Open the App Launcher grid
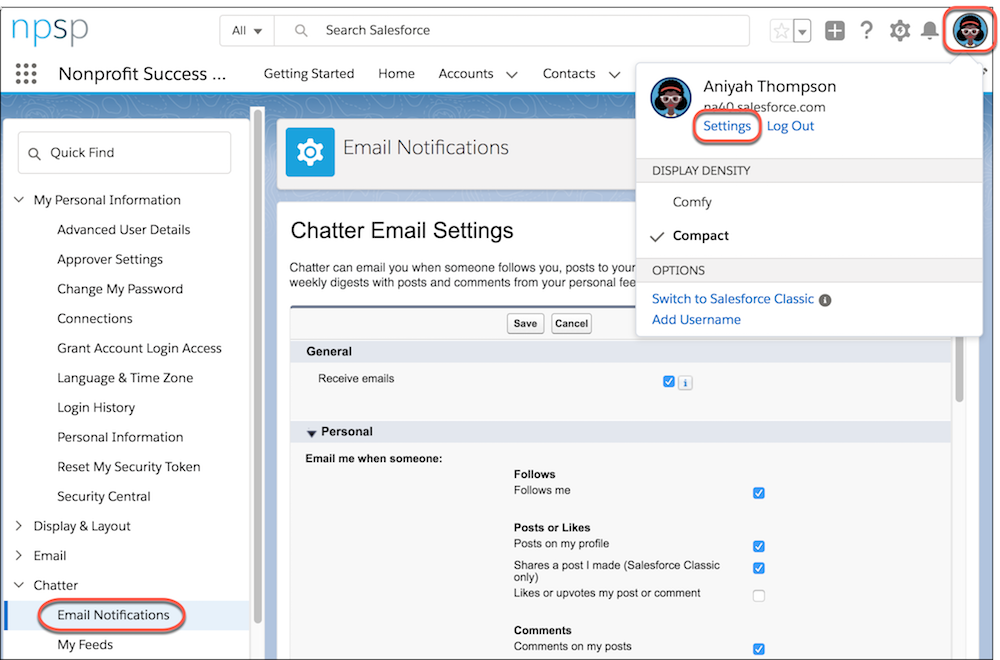Screen dimensions: 1000x660 (x=24, y=73)
